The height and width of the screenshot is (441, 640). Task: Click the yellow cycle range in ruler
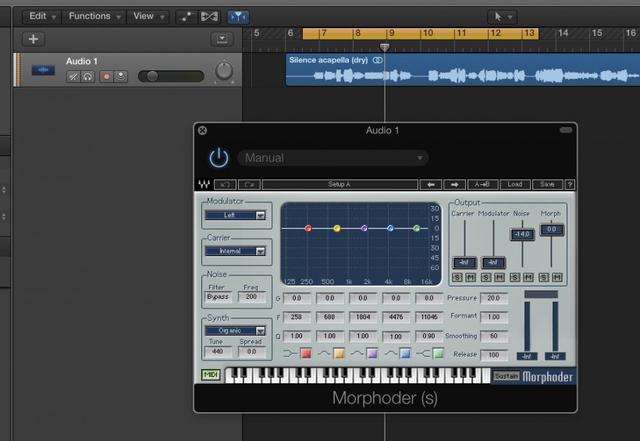(421, 33)
